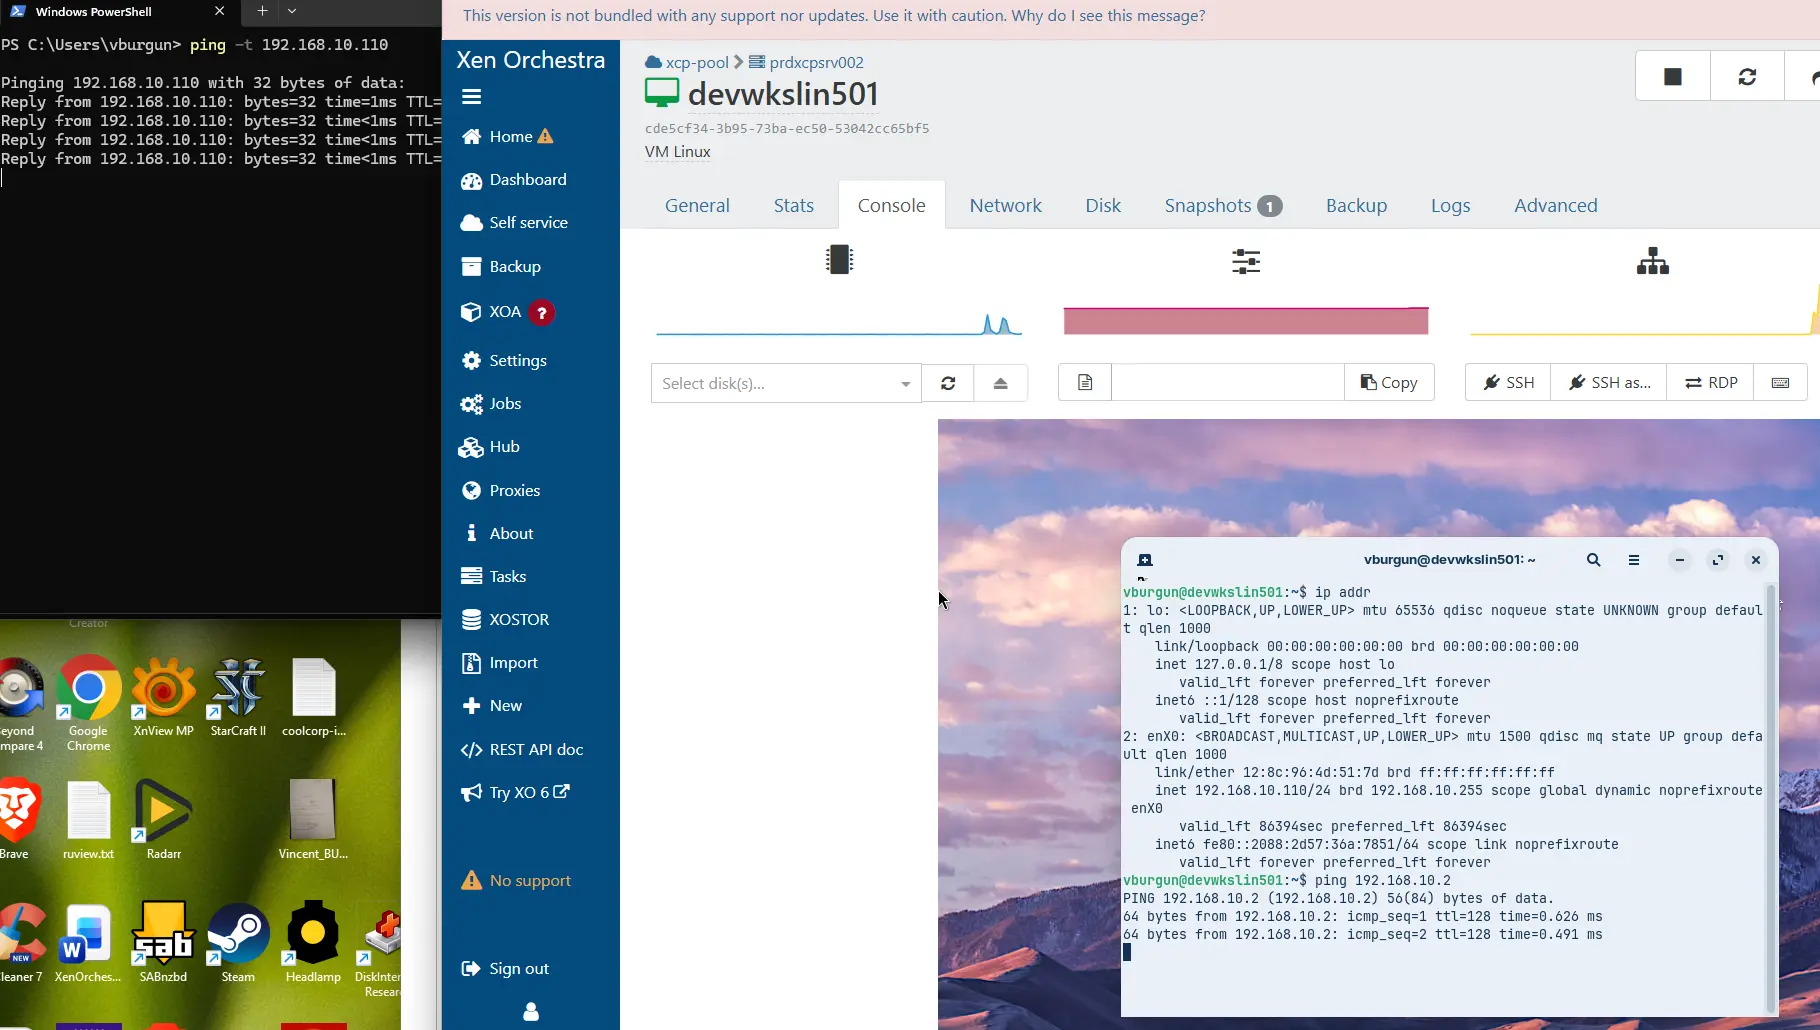Click the XOA red question mark badge

(541, 313)
